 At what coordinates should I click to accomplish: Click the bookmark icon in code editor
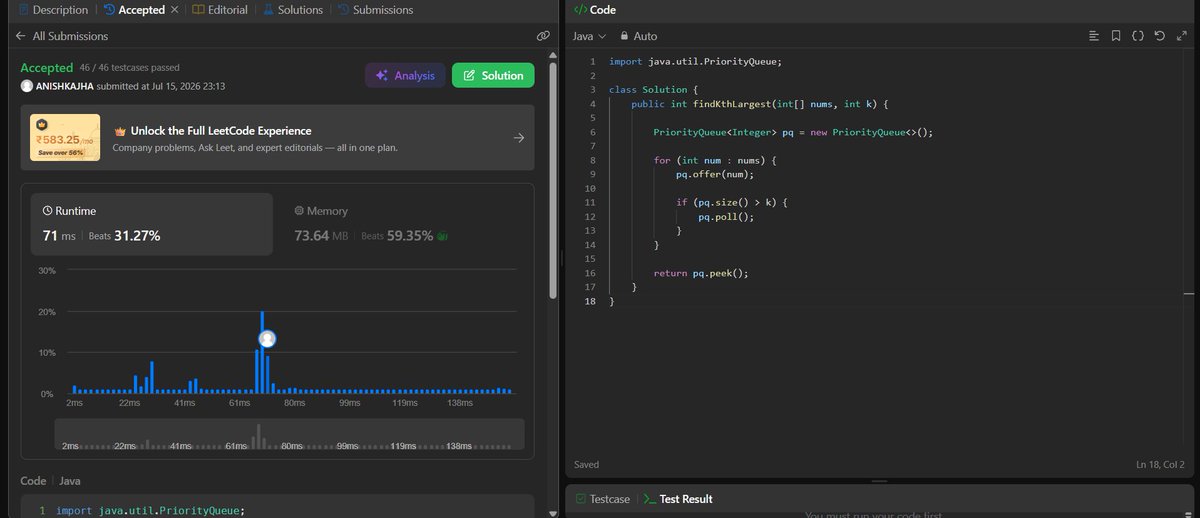1116,36
